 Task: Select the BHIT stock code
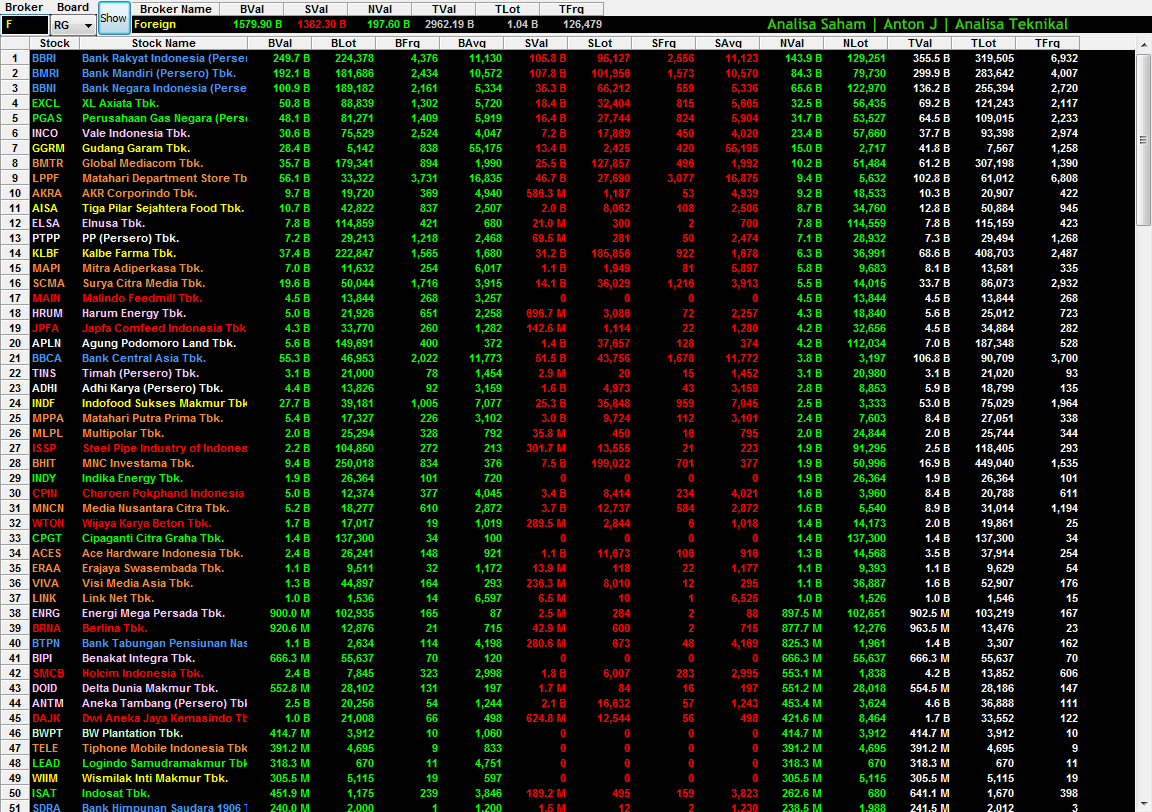pos(44,464)
